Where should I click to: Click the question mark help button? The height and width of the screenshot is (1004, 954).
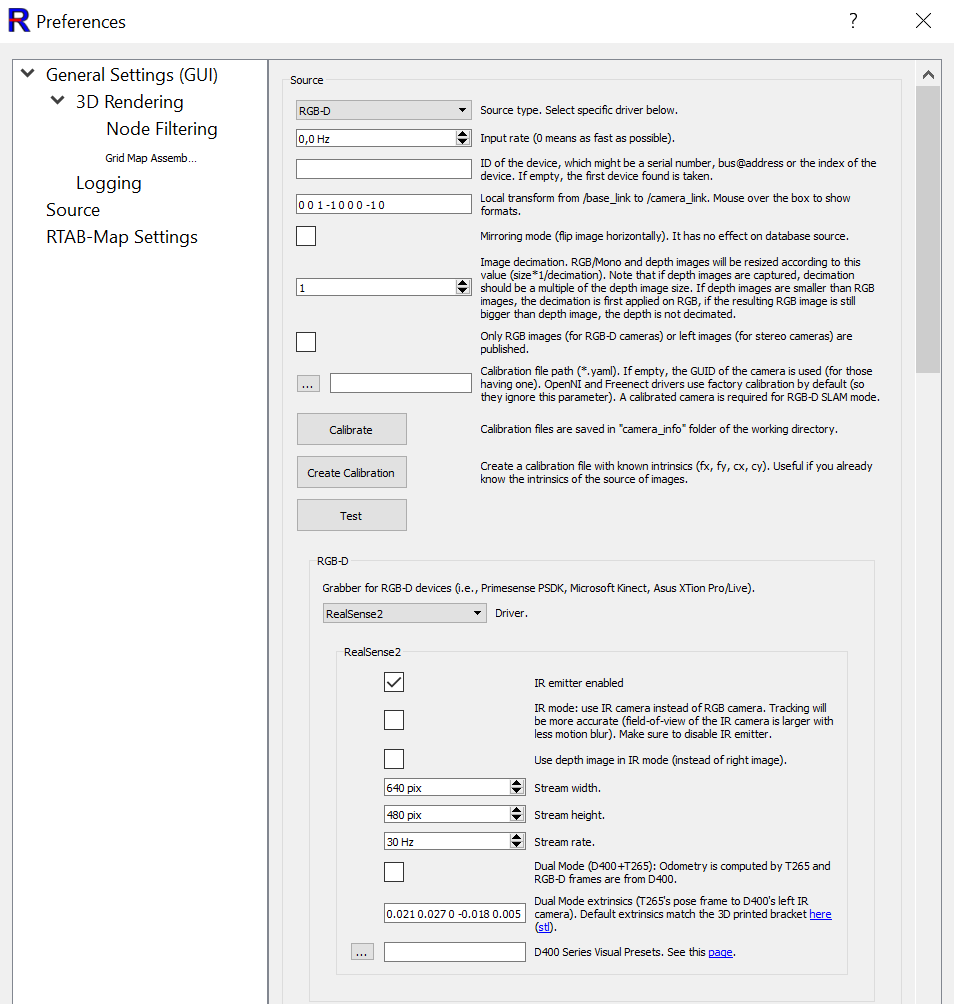point(853,20)
